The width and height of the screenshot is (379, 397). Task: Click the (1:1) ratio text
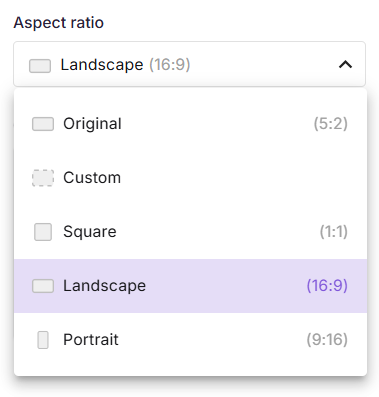pos(334,232)
